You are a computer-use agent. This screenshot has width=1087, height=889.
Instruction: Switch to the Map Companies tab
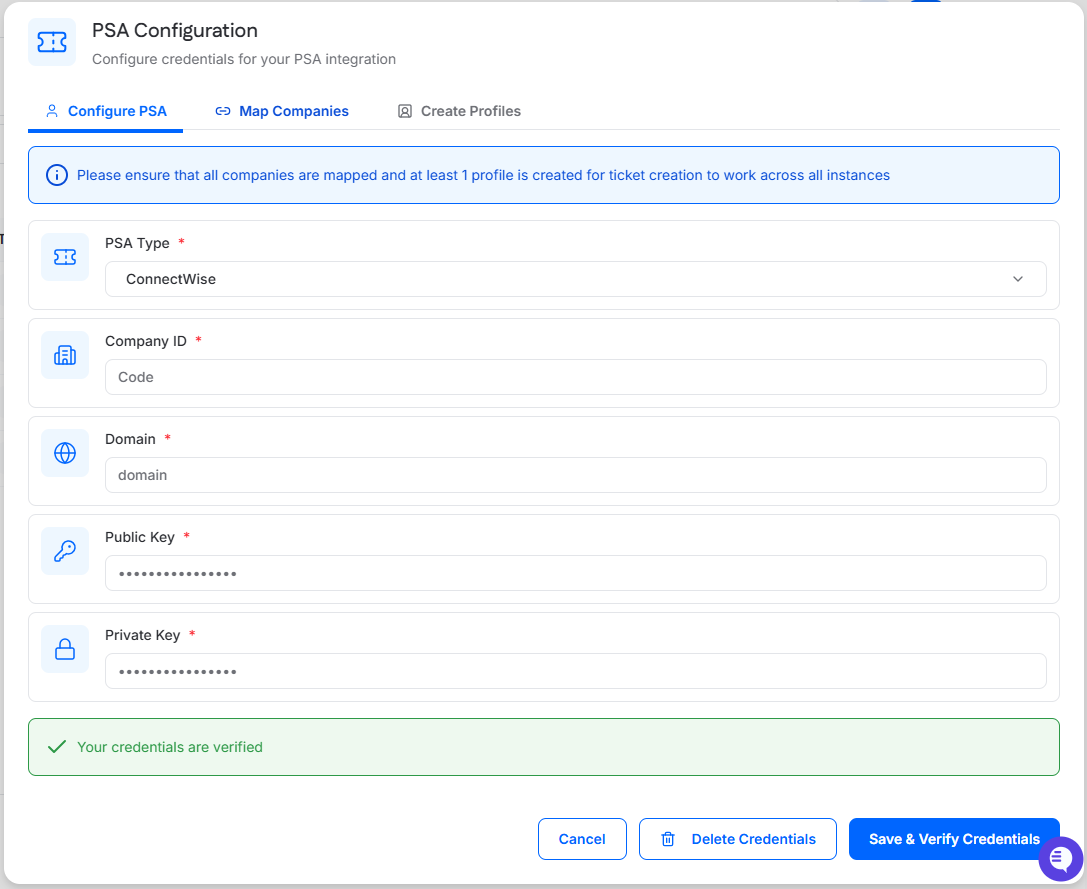282,111
